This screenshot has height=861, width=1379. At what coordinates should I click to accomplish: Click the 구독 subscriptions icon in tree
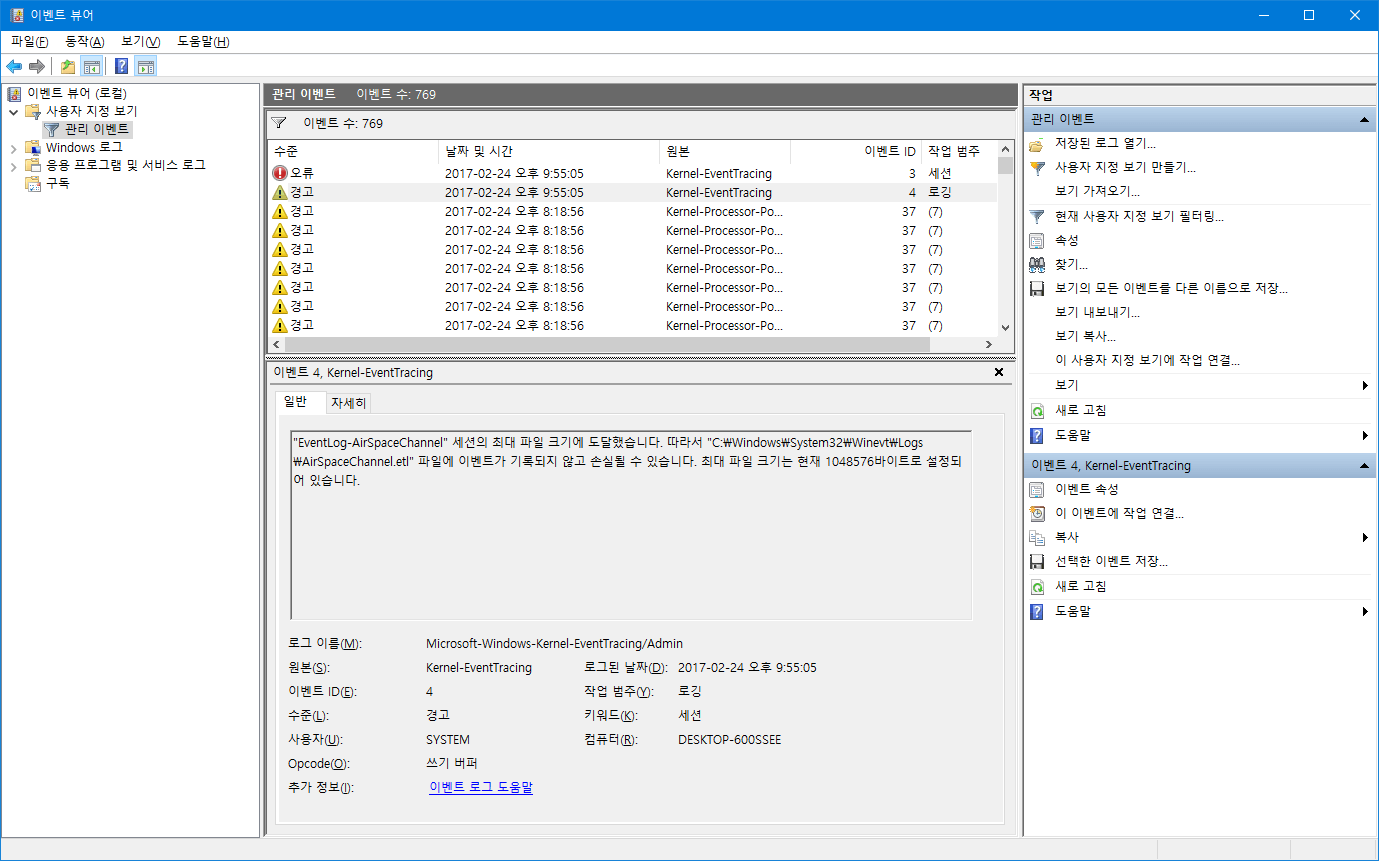[33, 184]
